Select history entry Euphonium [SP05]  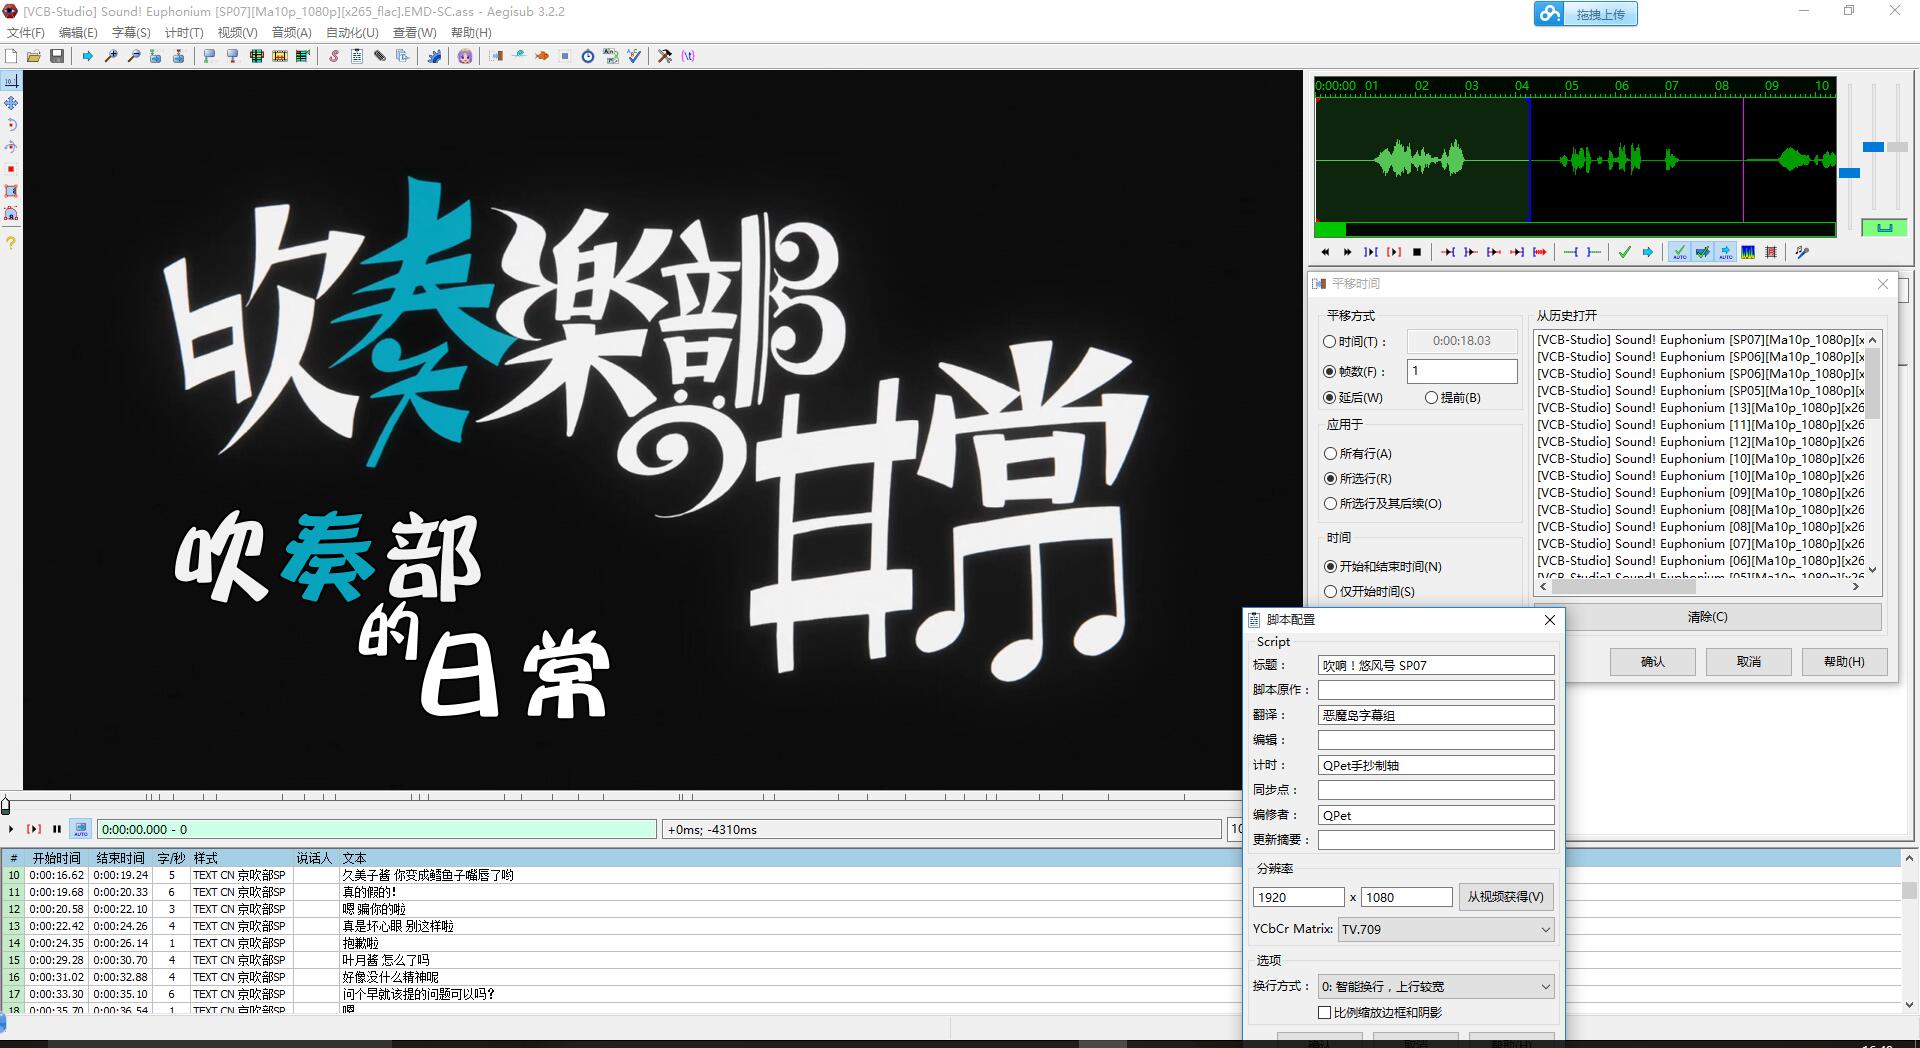(1701, 391)
